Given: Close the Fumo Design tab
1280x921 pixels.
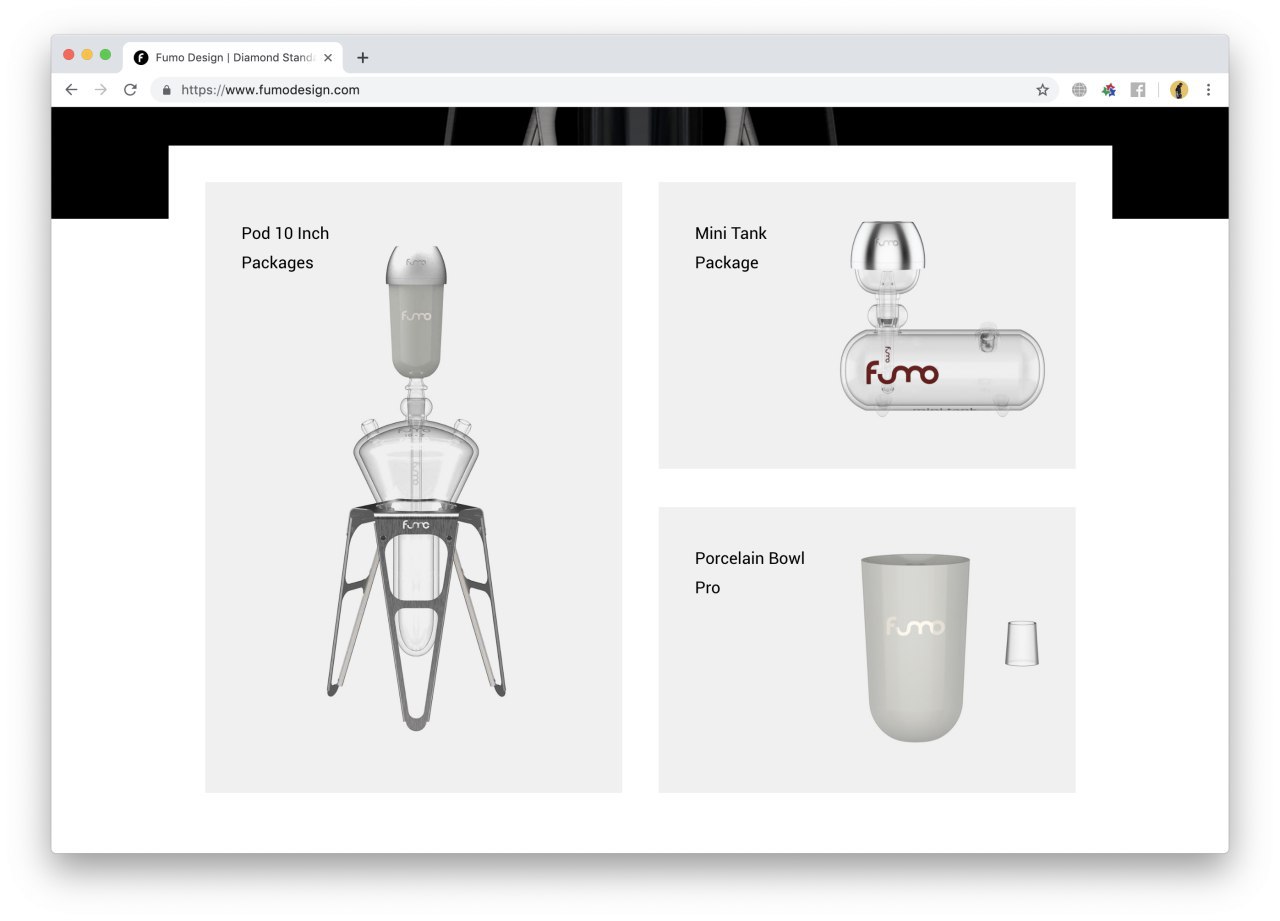Looking at the screenshot, I should click(328, 58).
